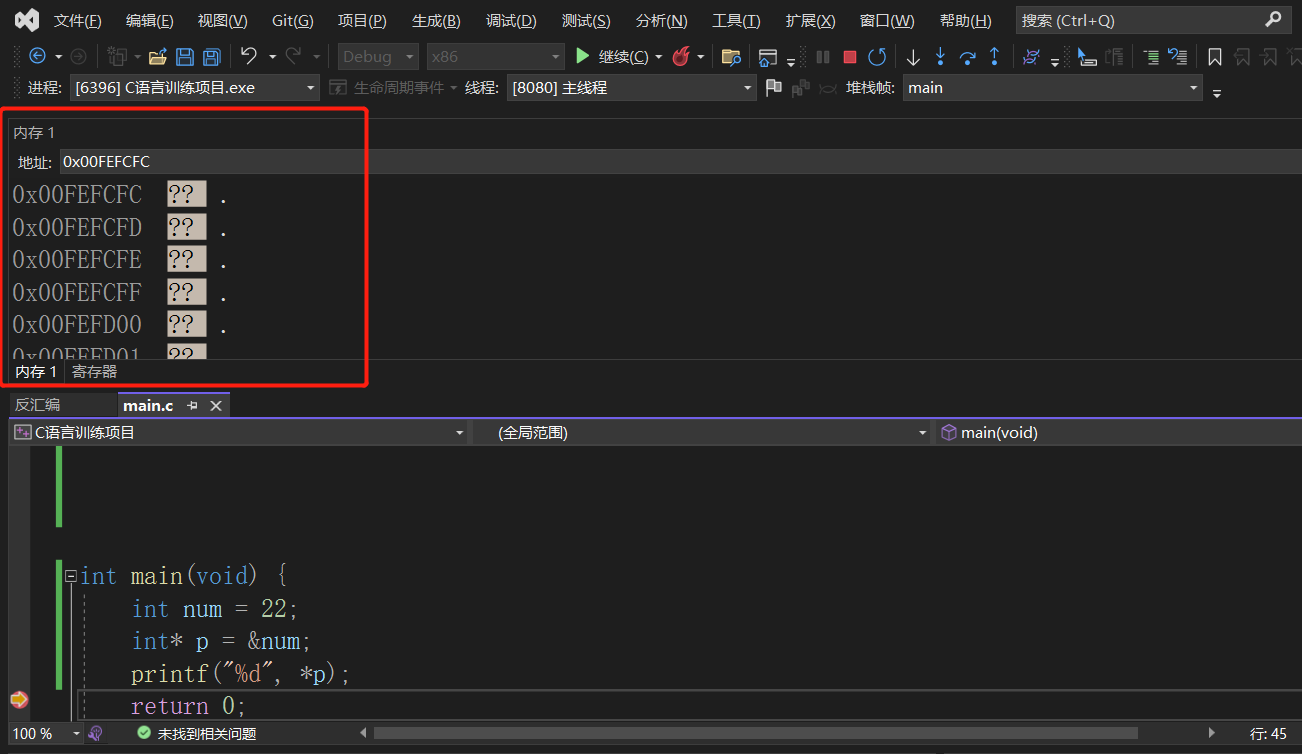Open the C语言训练项目 scope dropdown
This screenshot has width=1302, height=754.
[238, 432]
